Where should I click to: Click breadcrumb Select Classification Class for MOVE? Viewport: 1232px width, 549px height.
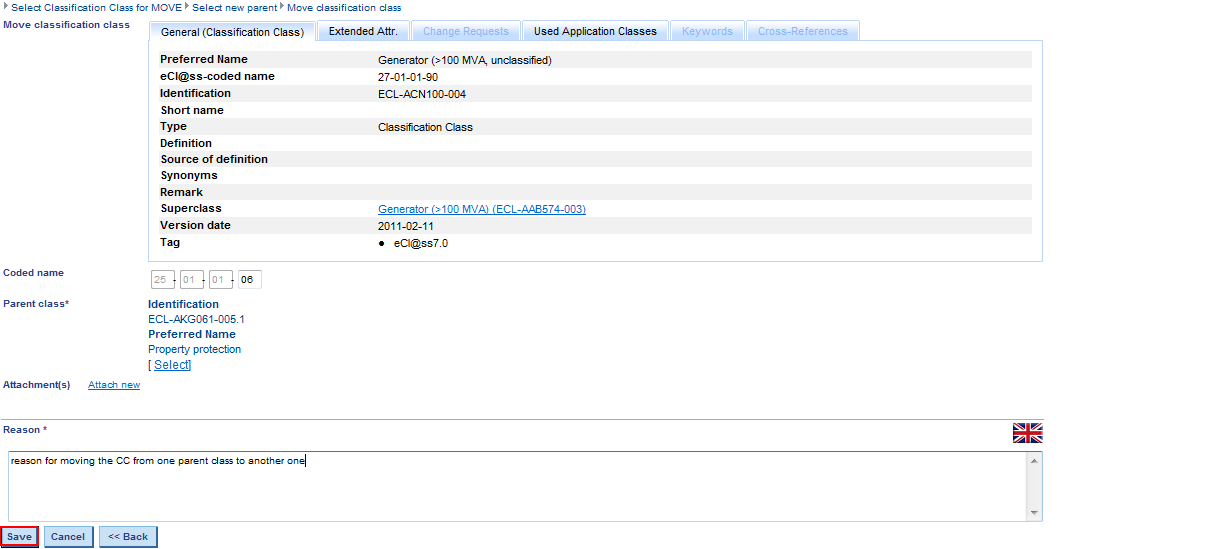tap(96, 8)
